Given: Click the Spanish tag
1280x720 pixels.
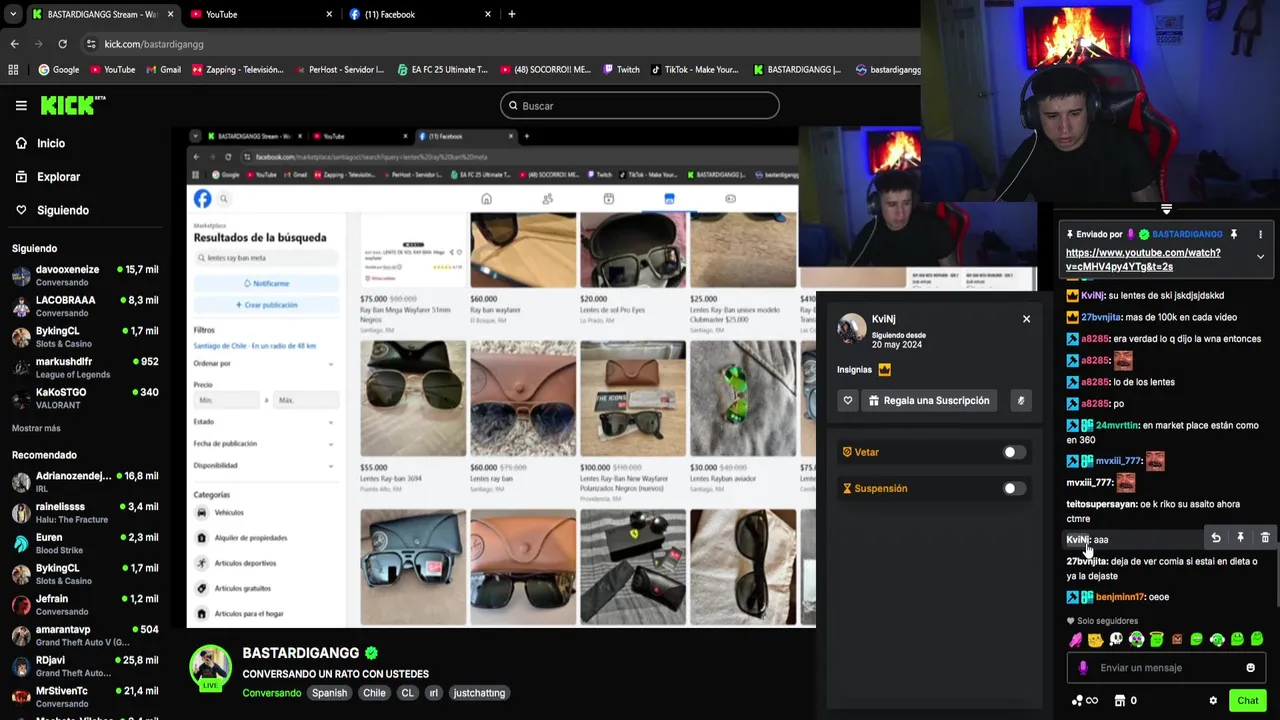Looking at the screenshot, I should point(329,693).
